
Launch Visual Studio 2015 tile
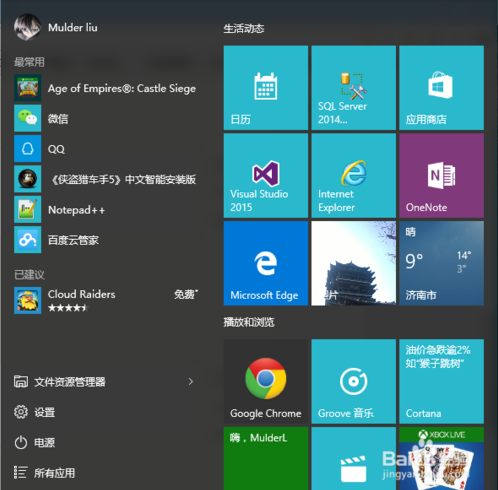266,176
